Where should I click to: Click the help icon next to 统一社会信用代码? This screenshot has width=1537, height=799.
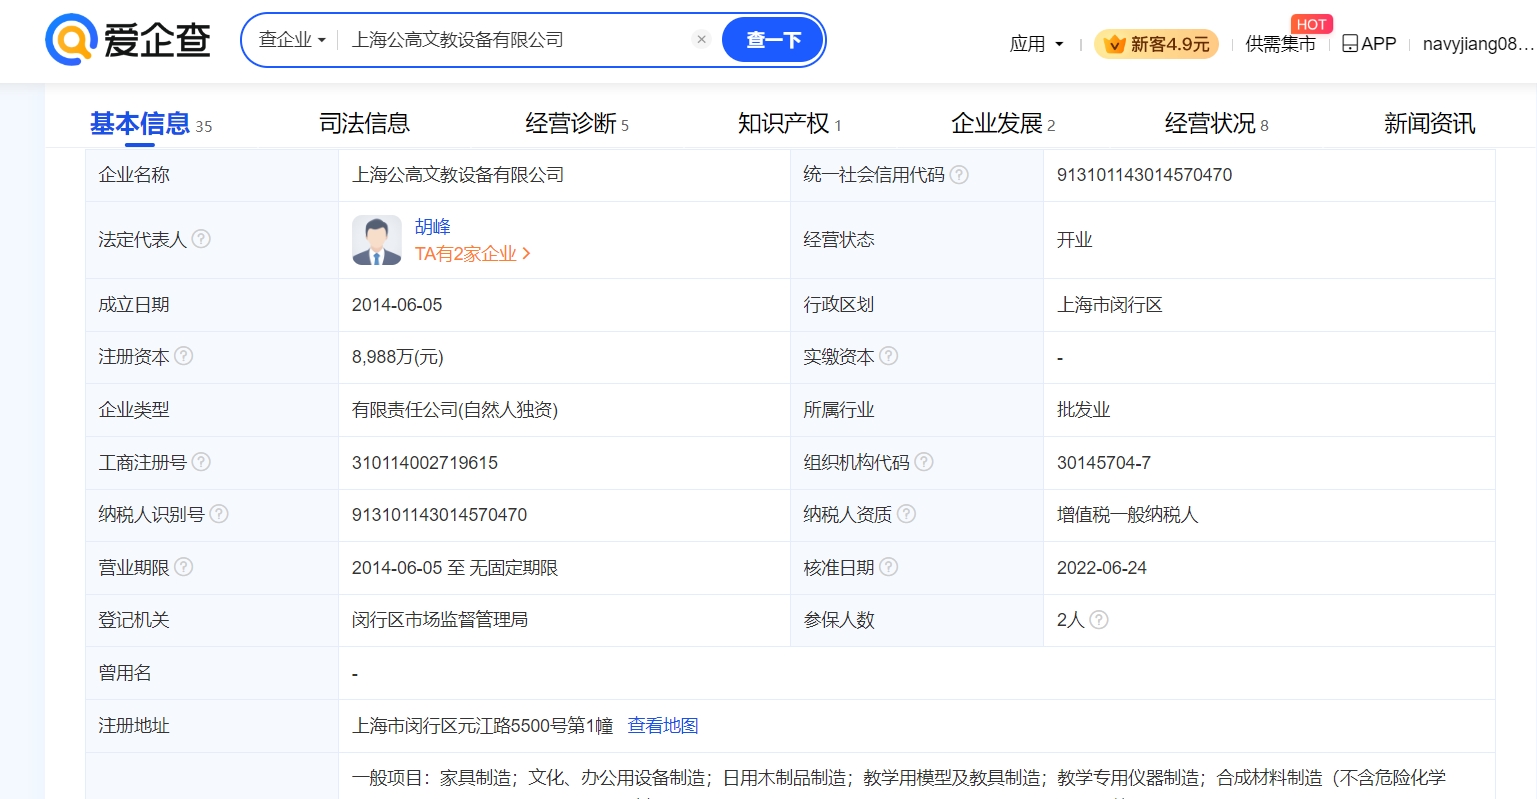coord(959,175)
